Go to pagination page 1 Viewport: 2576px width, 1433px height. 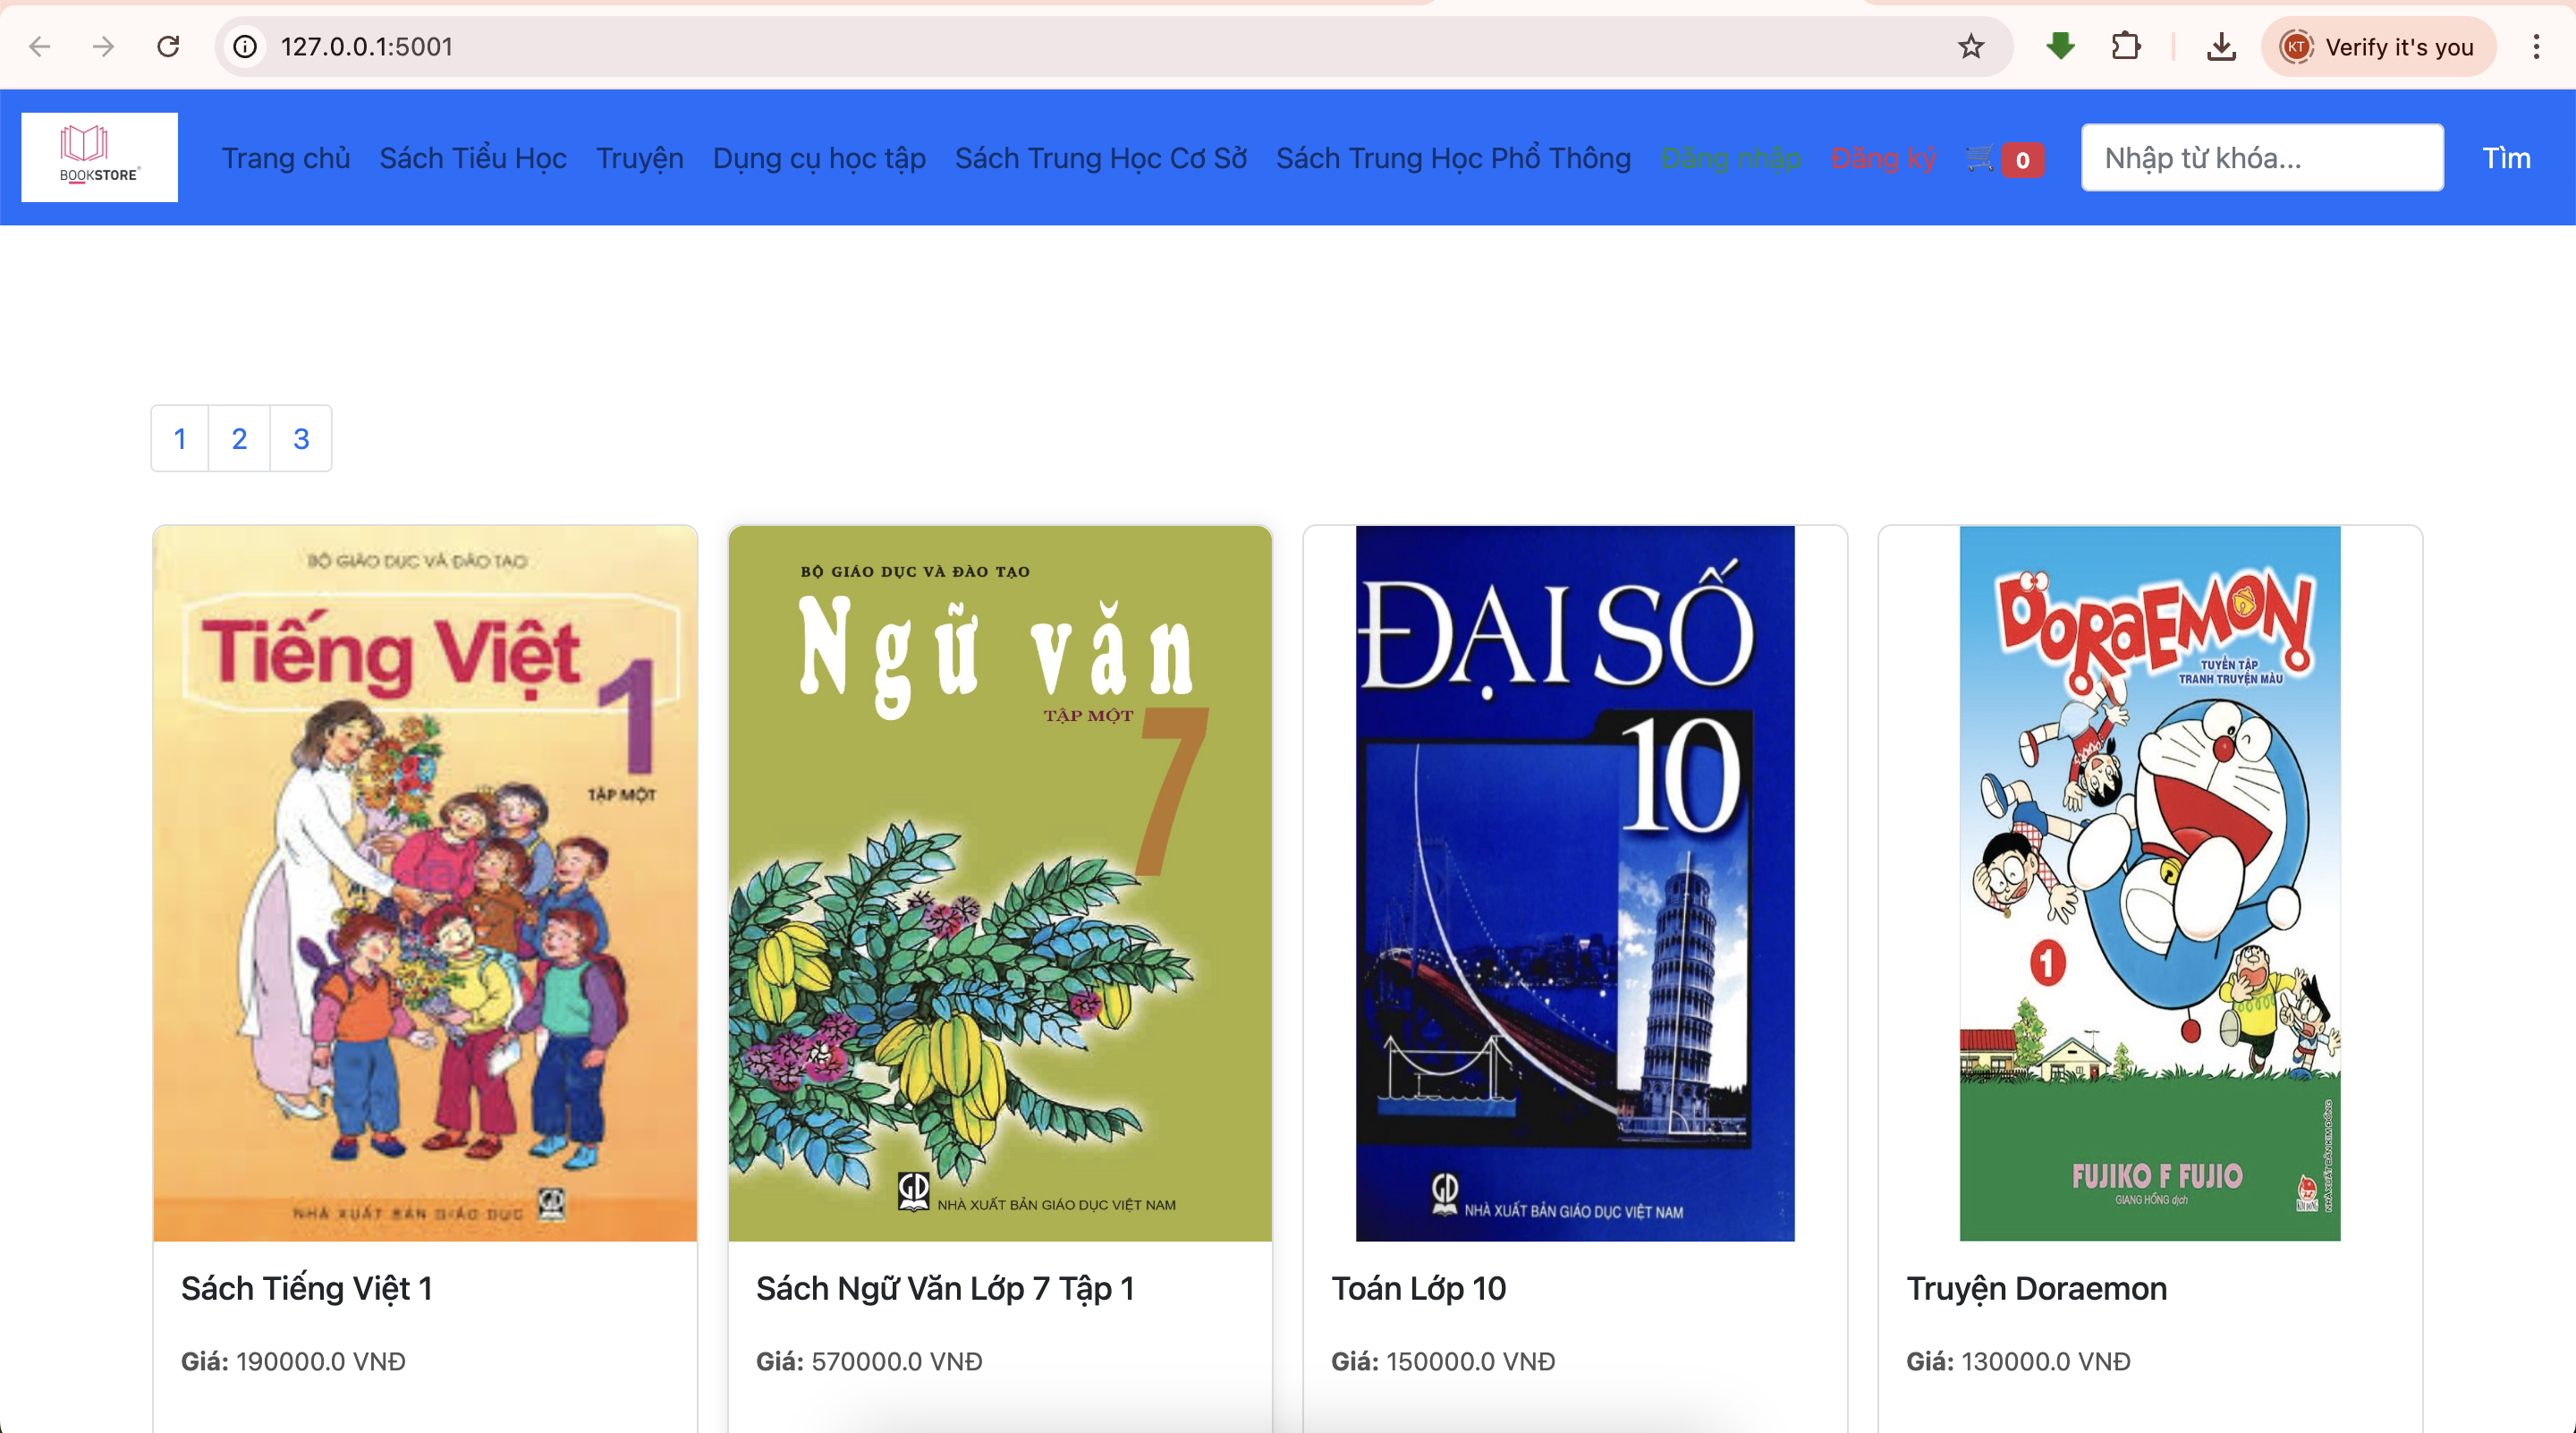[180, 438]
